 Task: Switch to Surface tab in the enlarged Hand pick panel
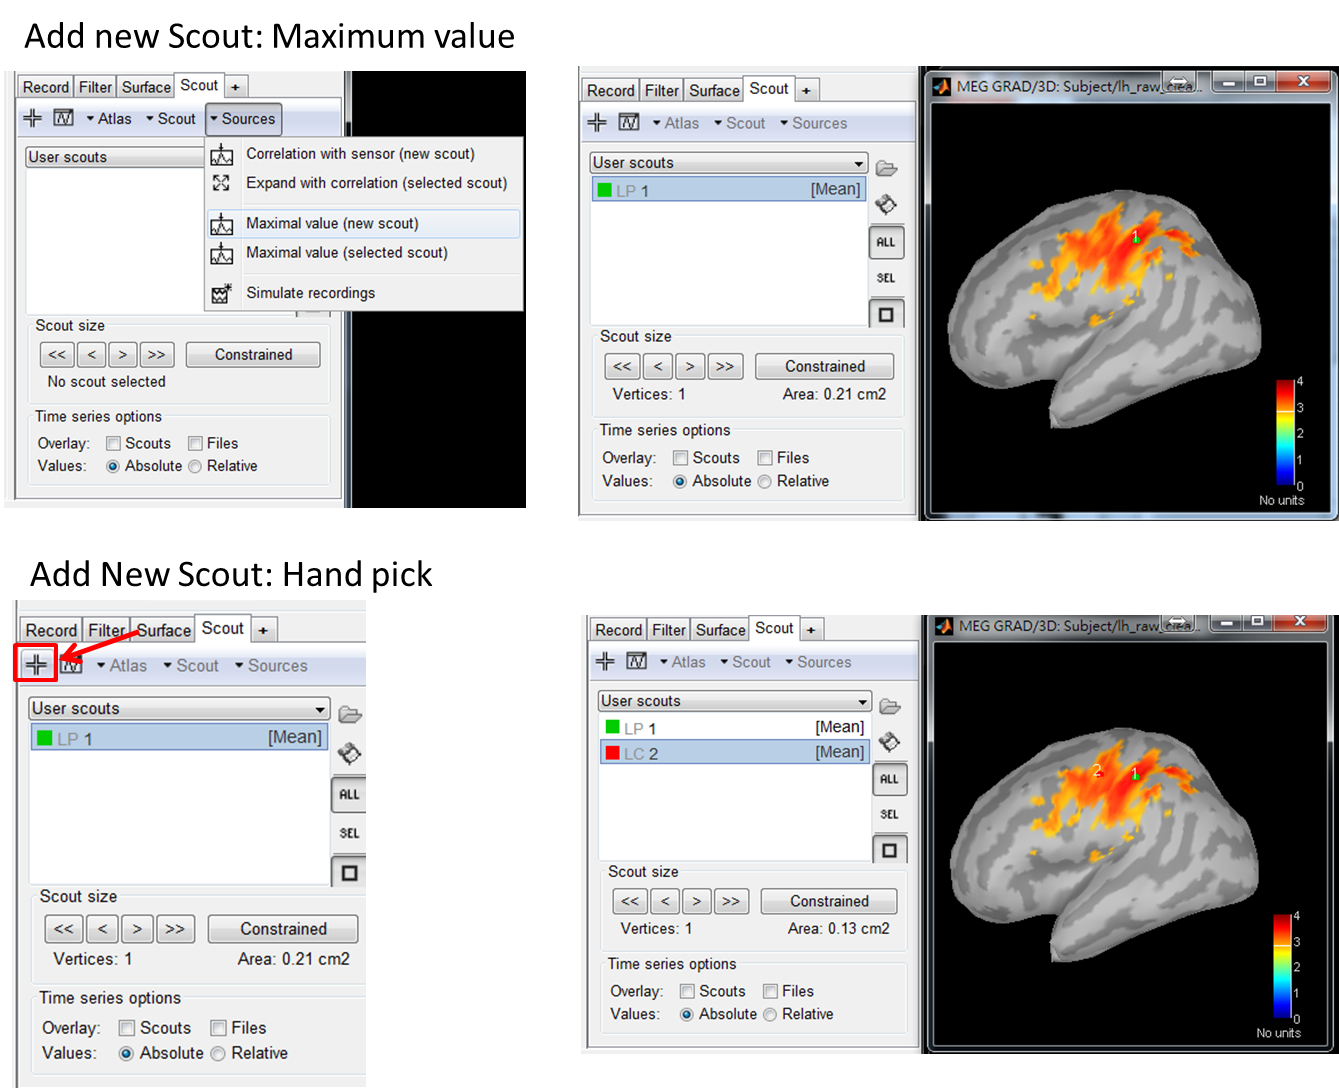click(163, 630)
